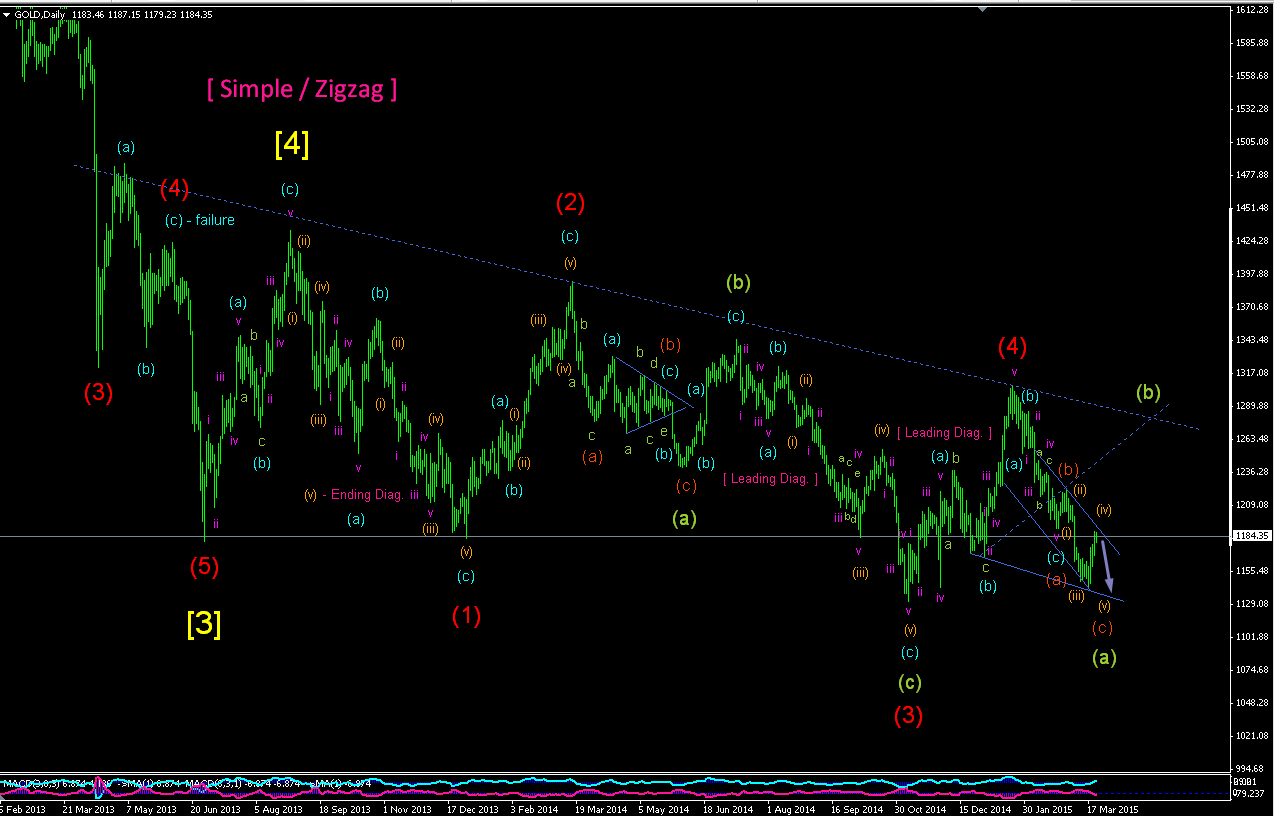Click the 1370.68 price axis label
Viewport: 1274px width, 816px height.
coord(1251,307)
